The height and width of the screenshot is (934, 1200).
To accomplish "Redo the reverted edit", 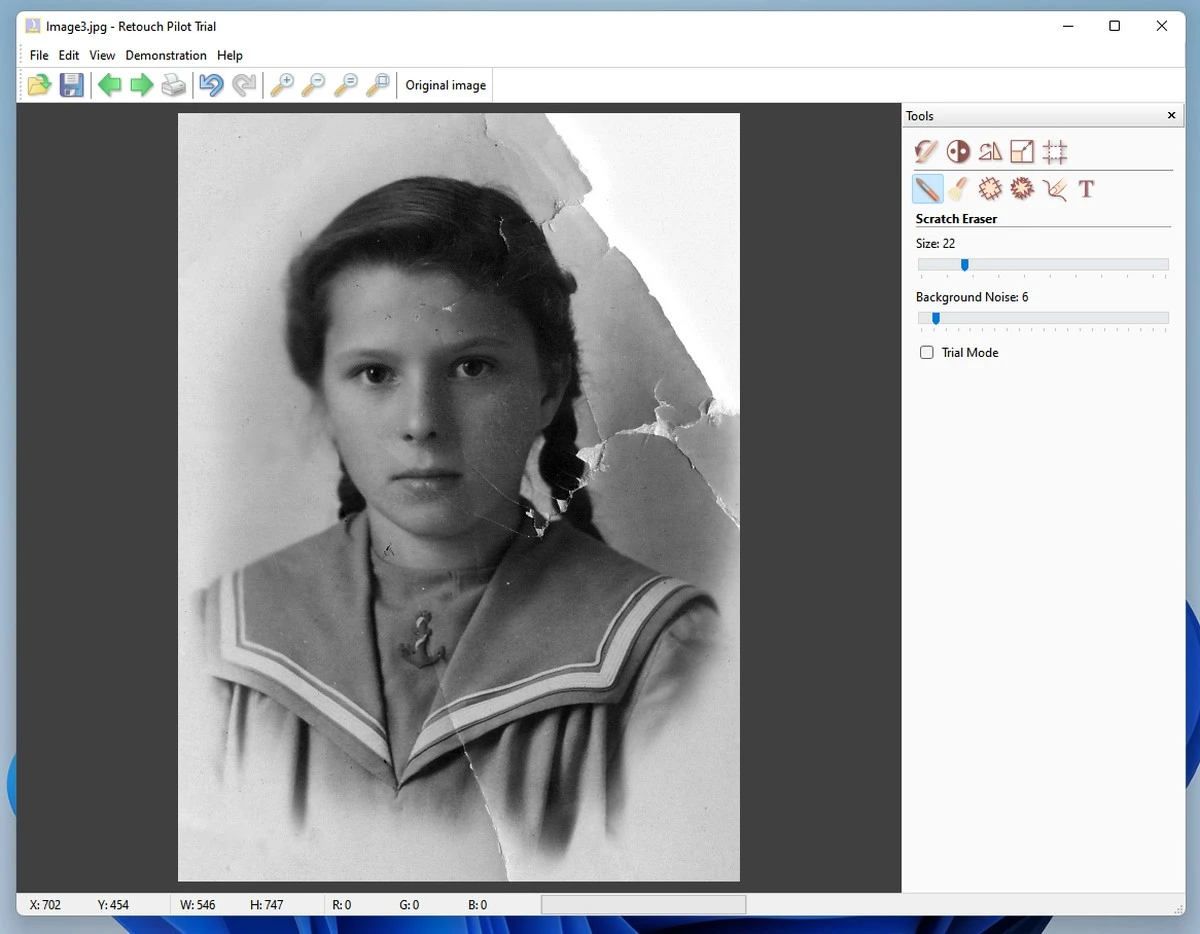I will [x=244, y=85].
